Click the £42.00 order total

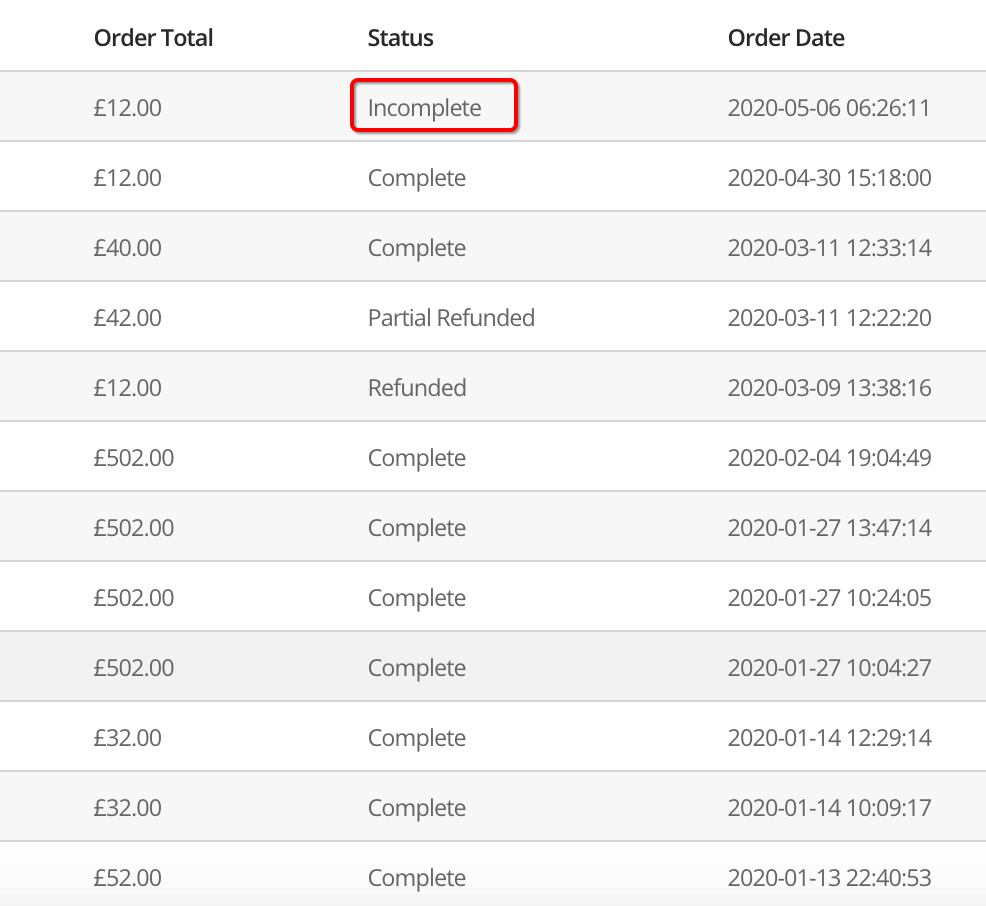click(x=128, y=318)
